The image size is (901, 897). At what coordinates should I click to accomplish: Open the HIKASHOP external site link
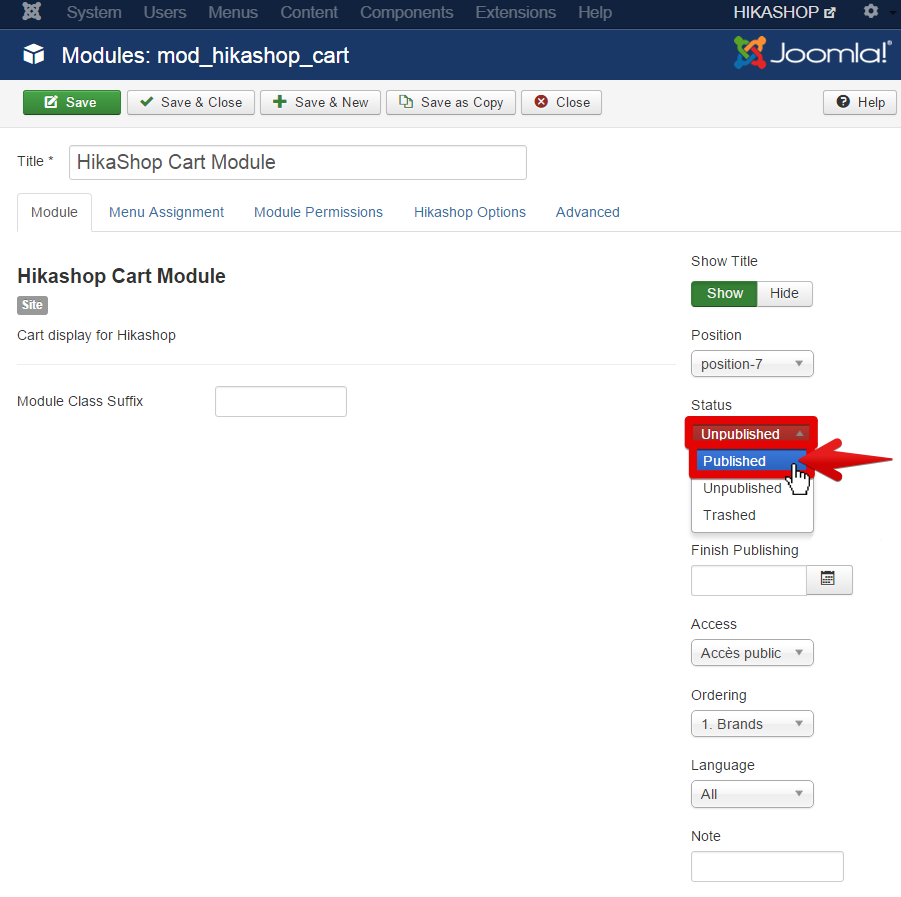(x=784, y=12)
